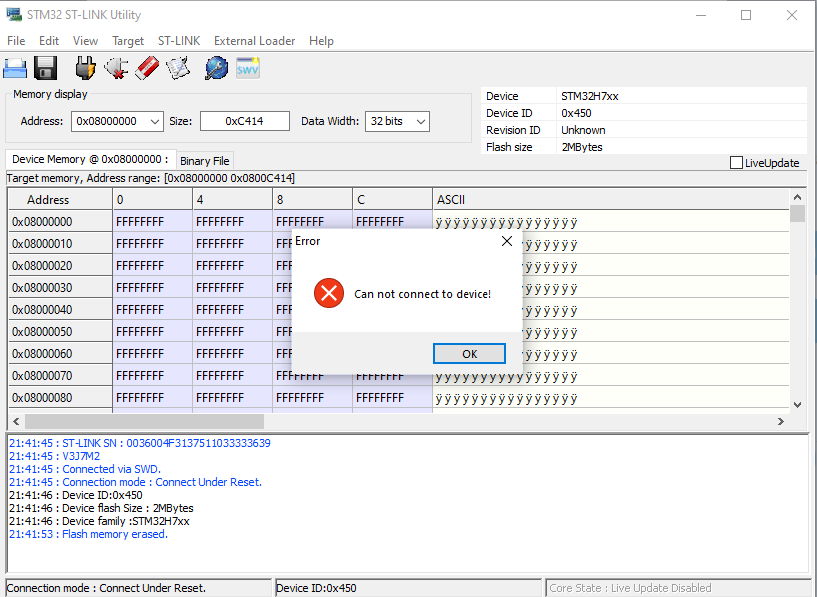
Task: Select address row 0x08000020
Action: [60, 265]
